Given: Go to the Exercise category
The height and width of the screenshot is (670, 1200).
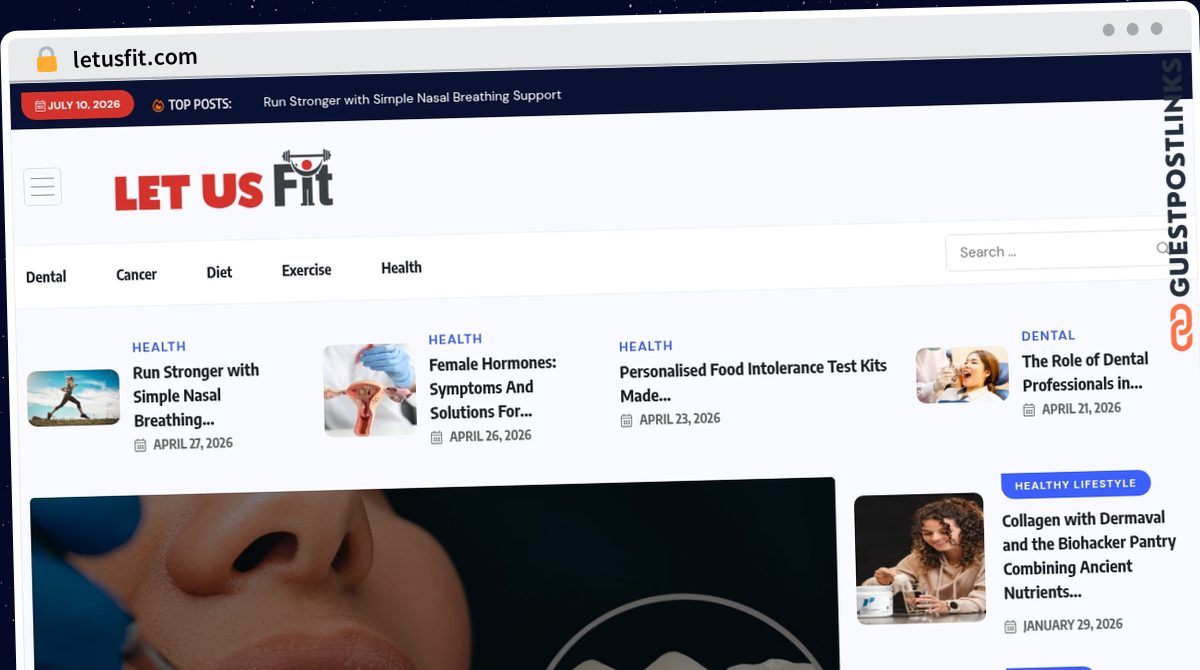Looking at the screenshot, I should 306,270.
